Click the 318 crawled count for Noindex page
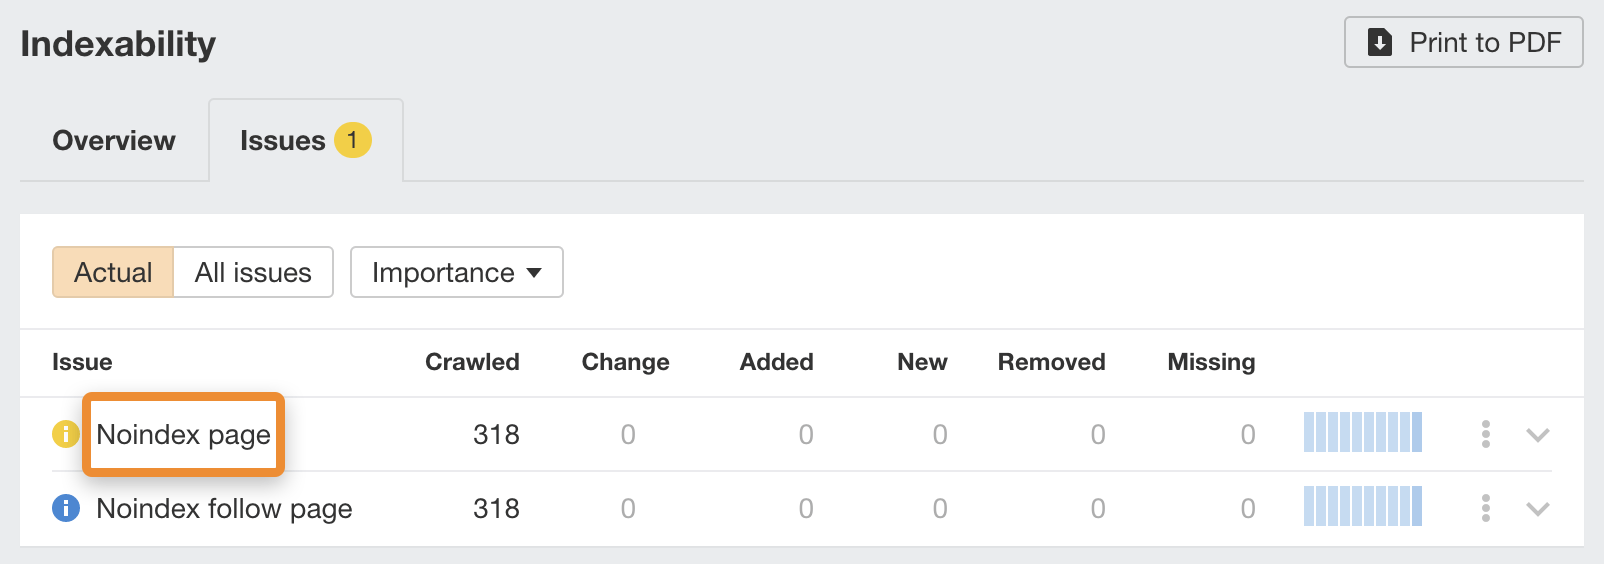 [x=496, y=434]
